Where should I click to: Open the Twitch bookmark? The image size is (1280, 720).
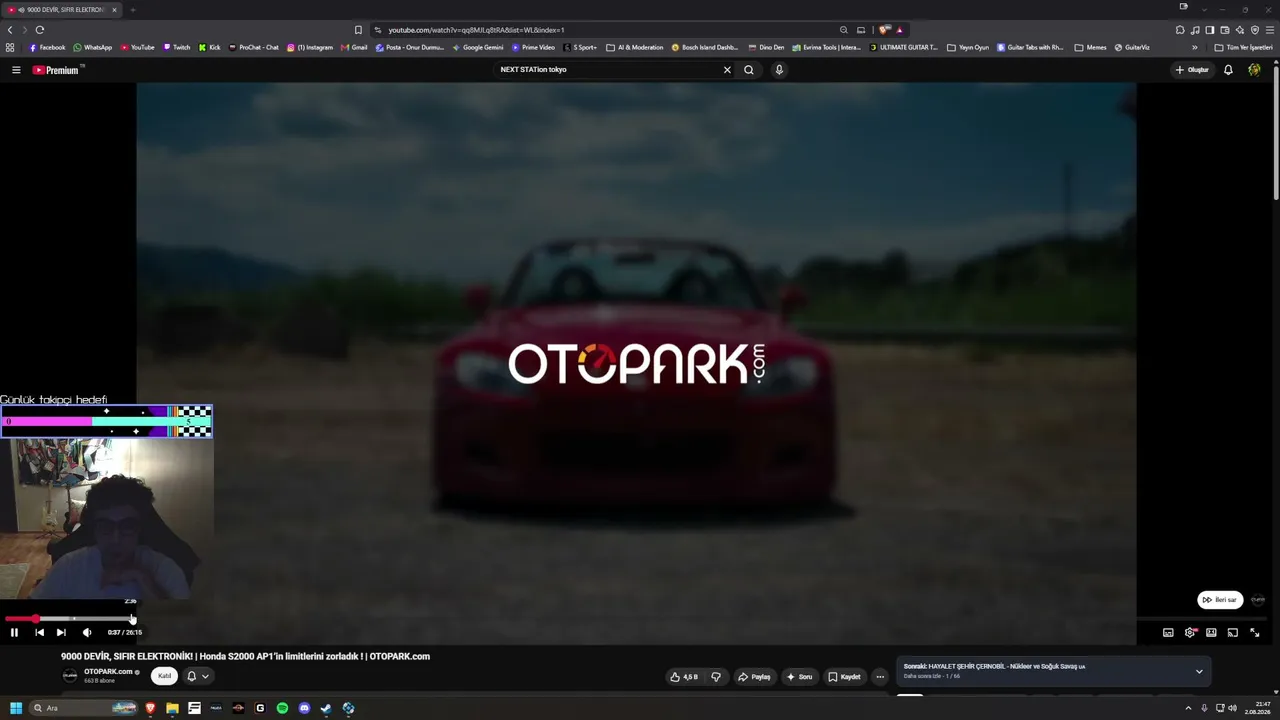[x=176, y=47]
